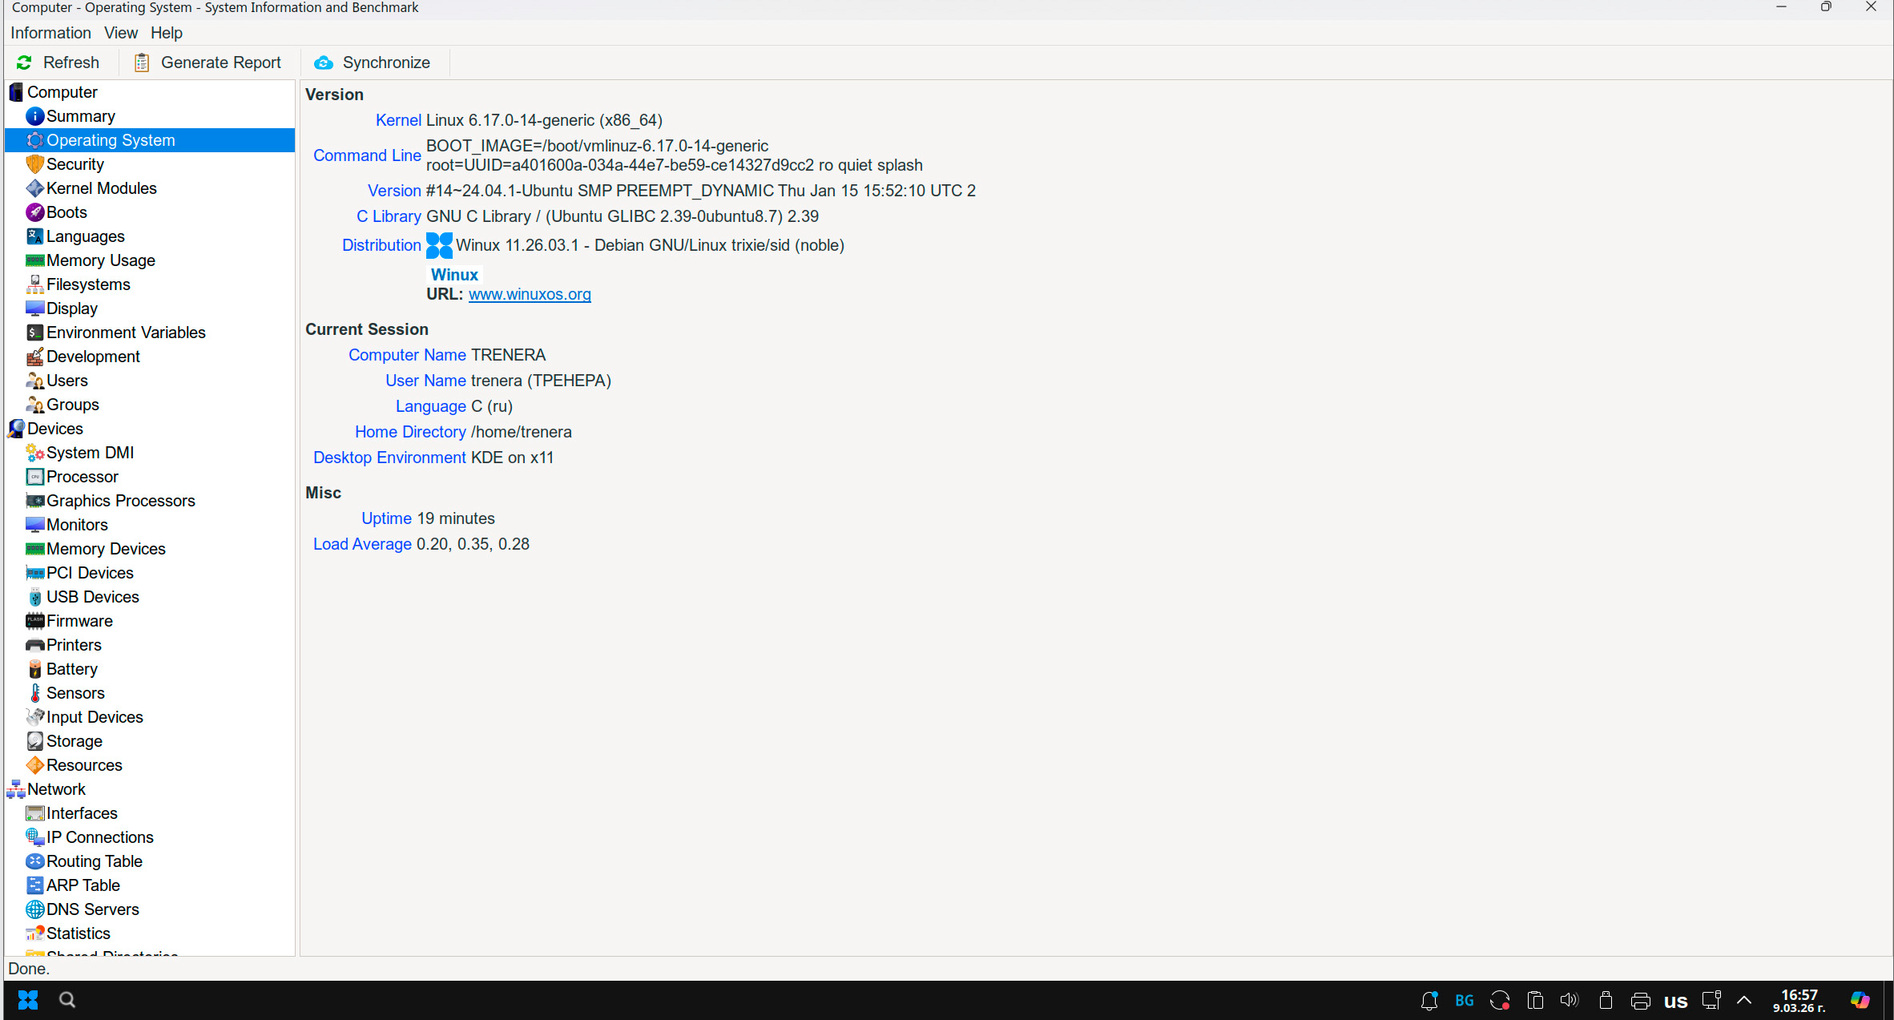Select the PCI Devices icon
This screenshot has height=1020, width=1894.
point(35,573)
